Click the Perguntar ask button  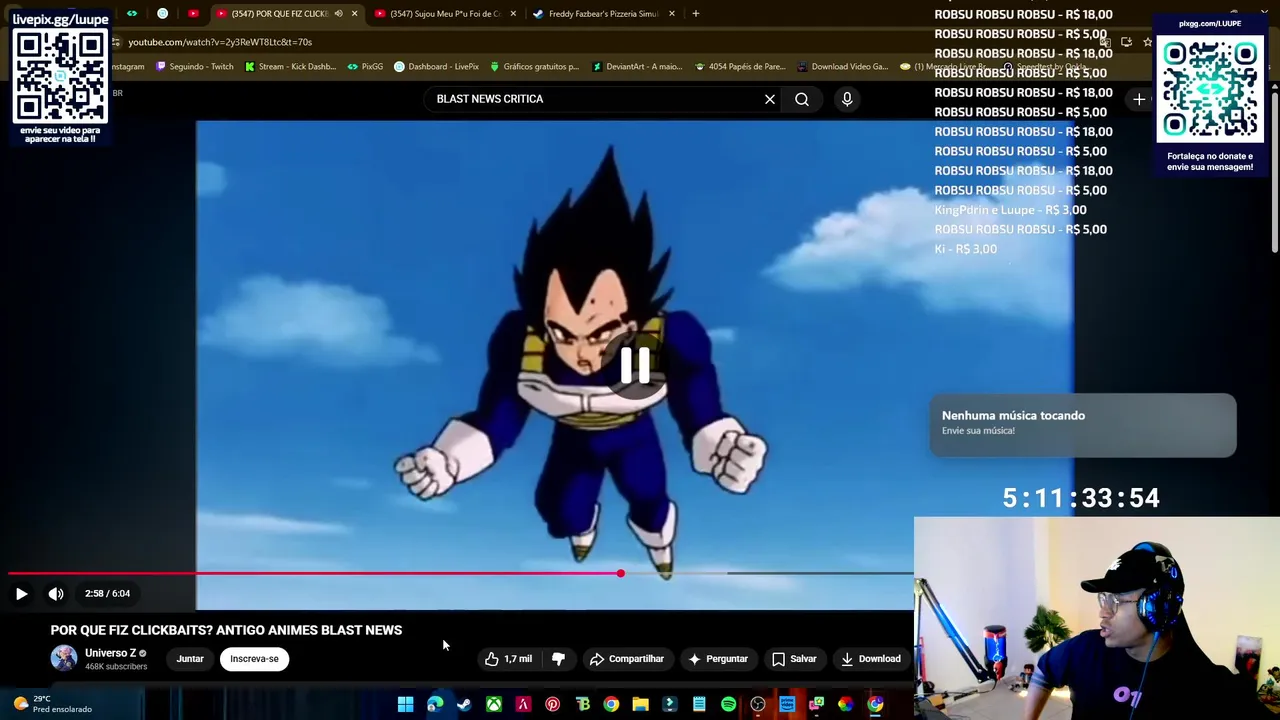(x=718, y=659)
